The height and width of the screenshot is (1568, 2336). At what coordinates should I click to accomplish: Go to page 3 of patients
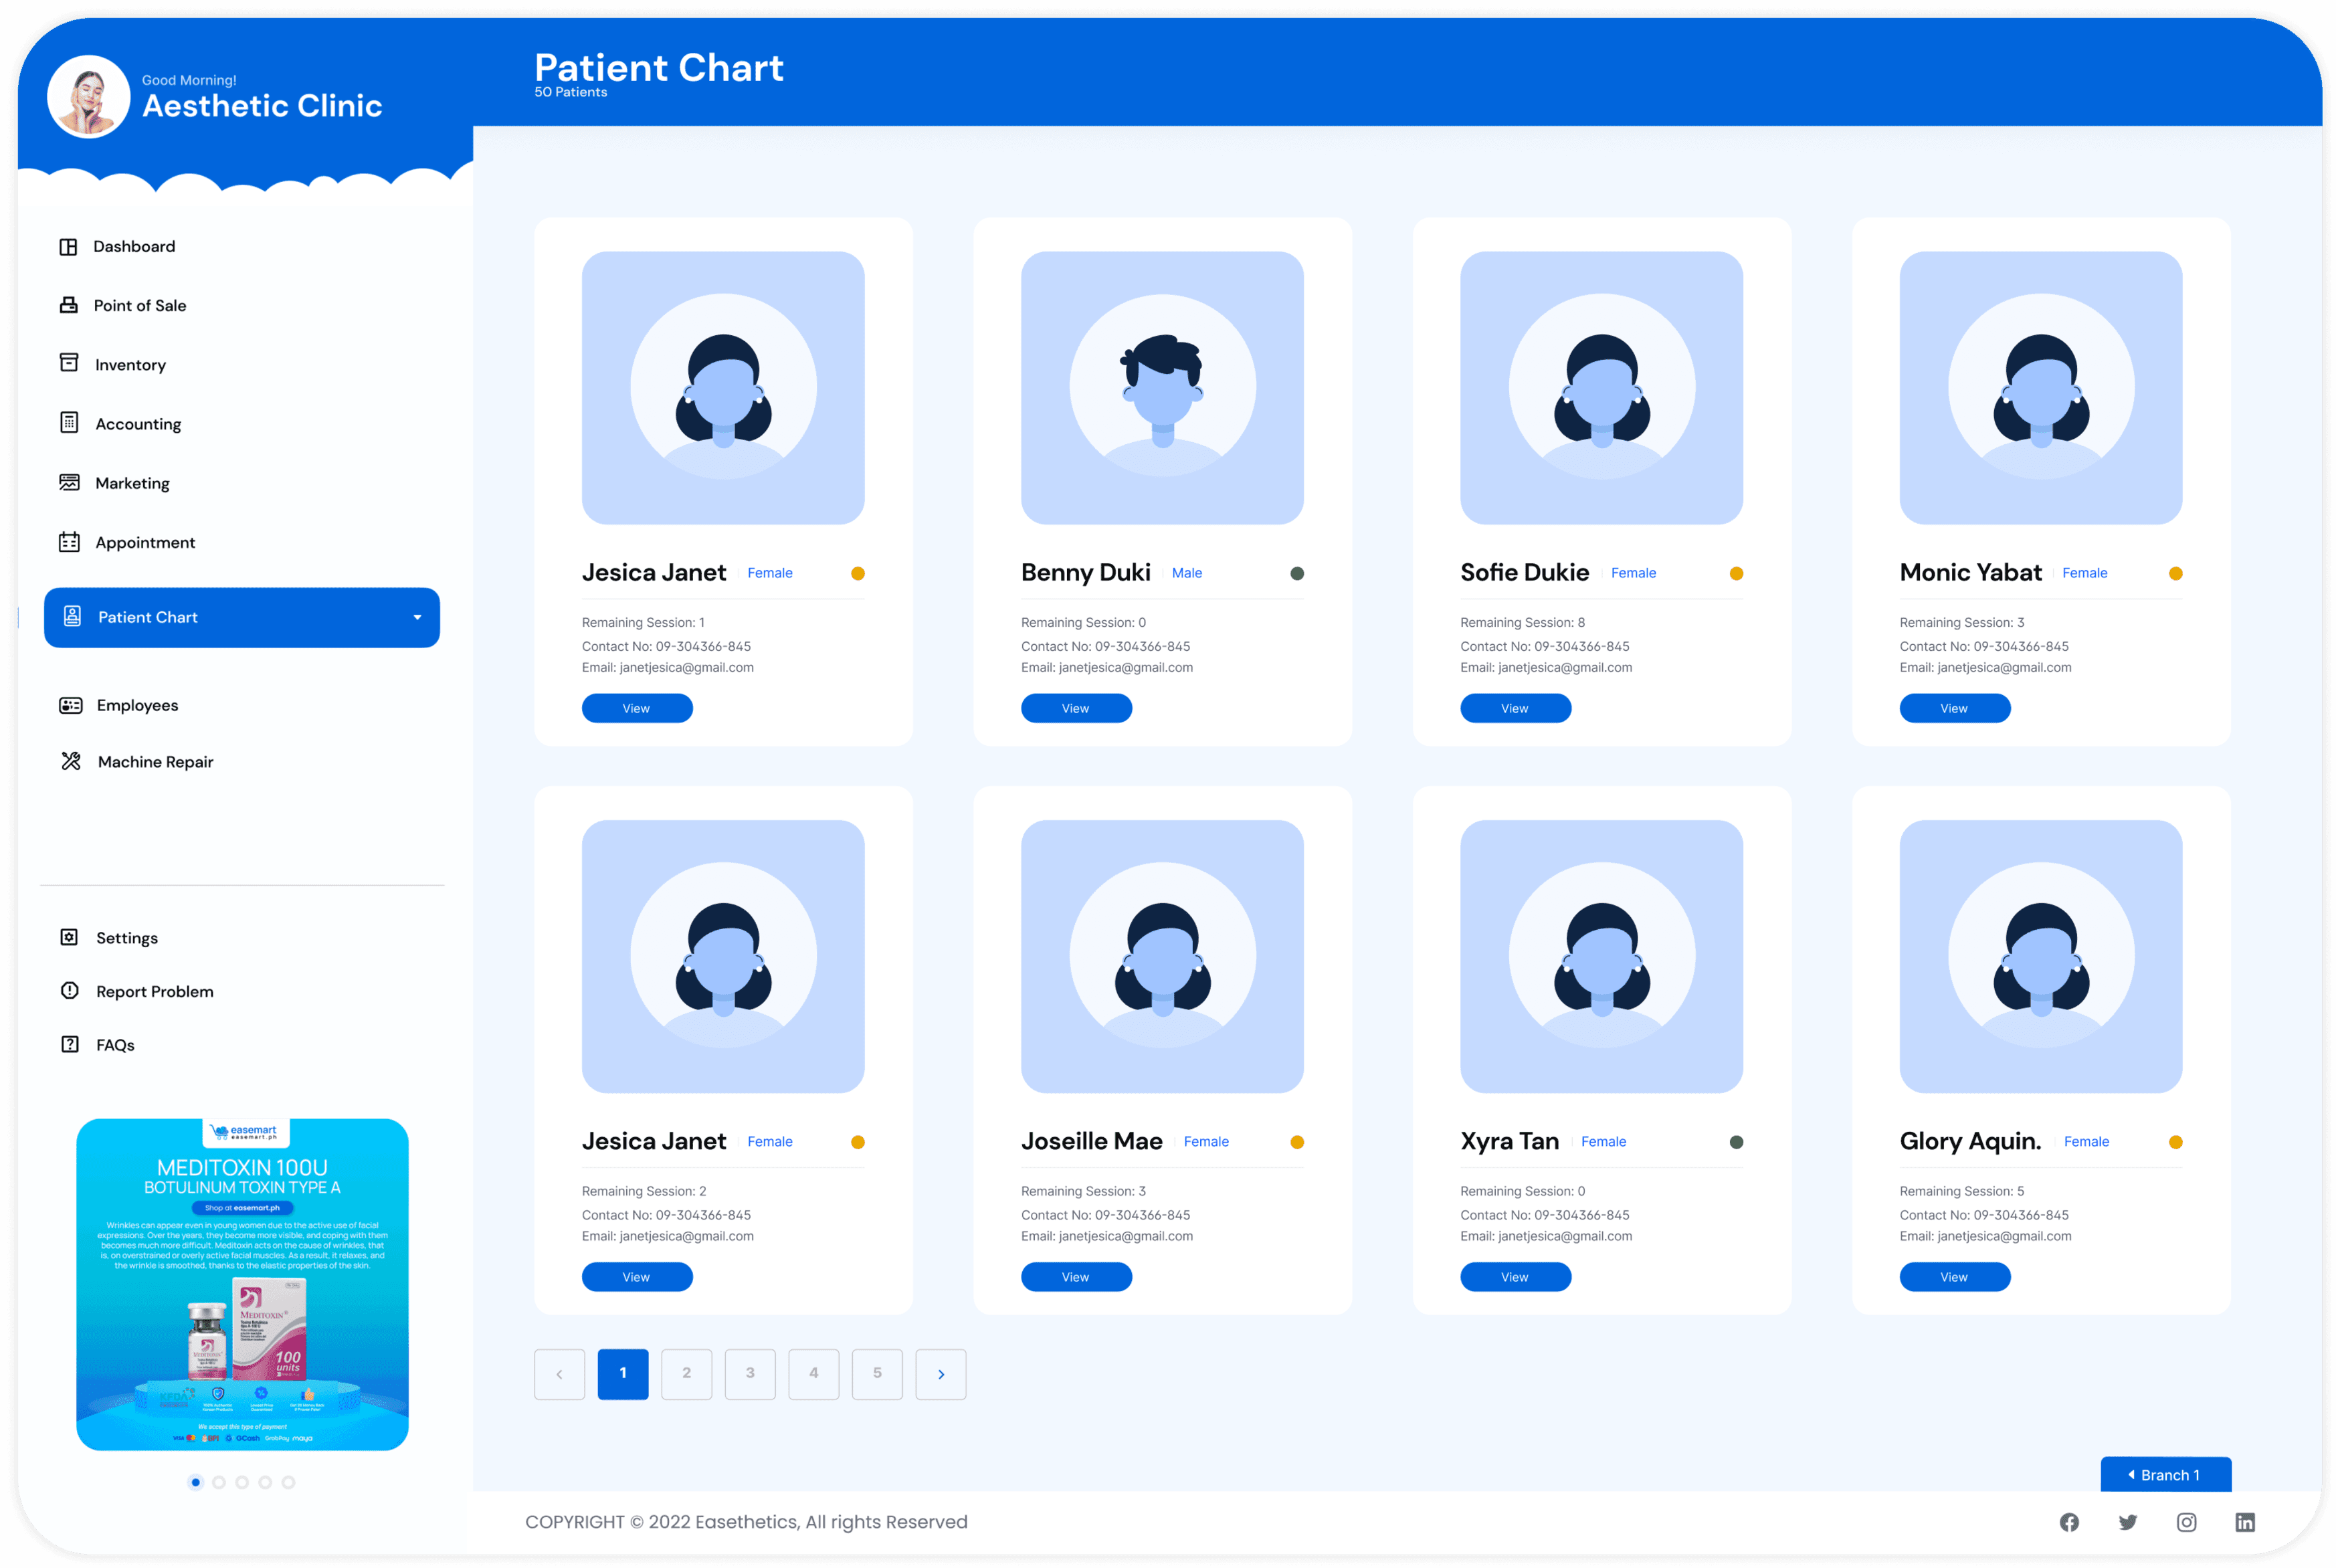[x=750, y=1374]
